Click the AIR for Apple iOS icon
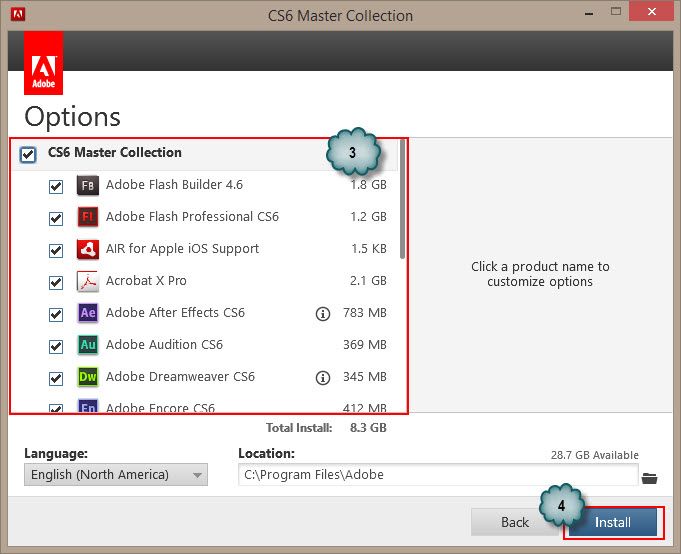Image resolution: width=681 pixels, height=554 pixels. point(88,249)
